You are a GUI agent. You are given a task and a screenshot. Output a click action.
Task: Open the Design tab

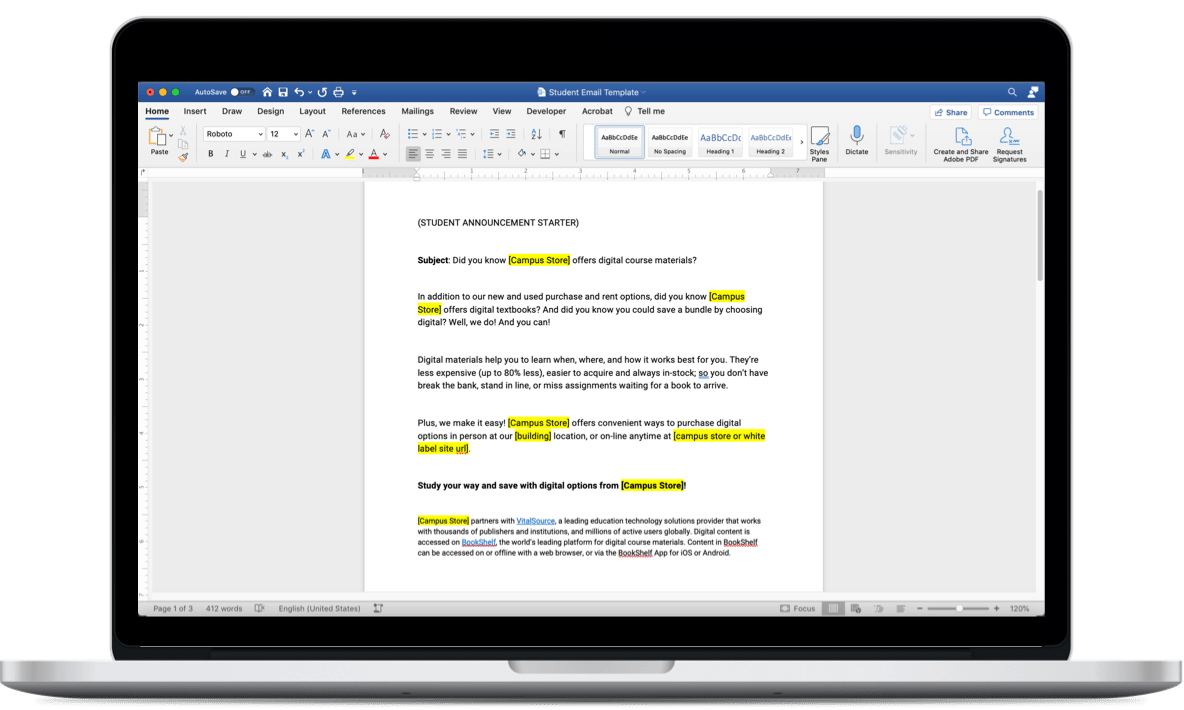pos(270,111)
